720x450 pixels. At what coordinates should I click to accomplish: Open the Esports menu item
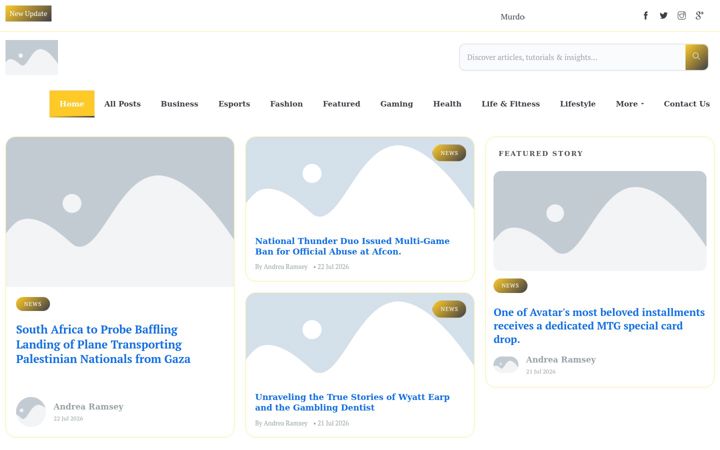234,104
